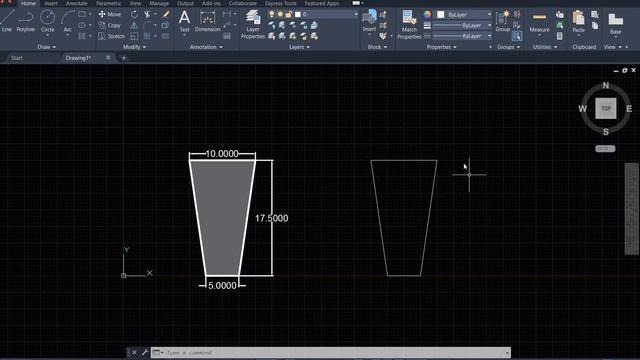Switch to the Annotate ribbon tab
640x360 pixels.
tap(77, 3)
